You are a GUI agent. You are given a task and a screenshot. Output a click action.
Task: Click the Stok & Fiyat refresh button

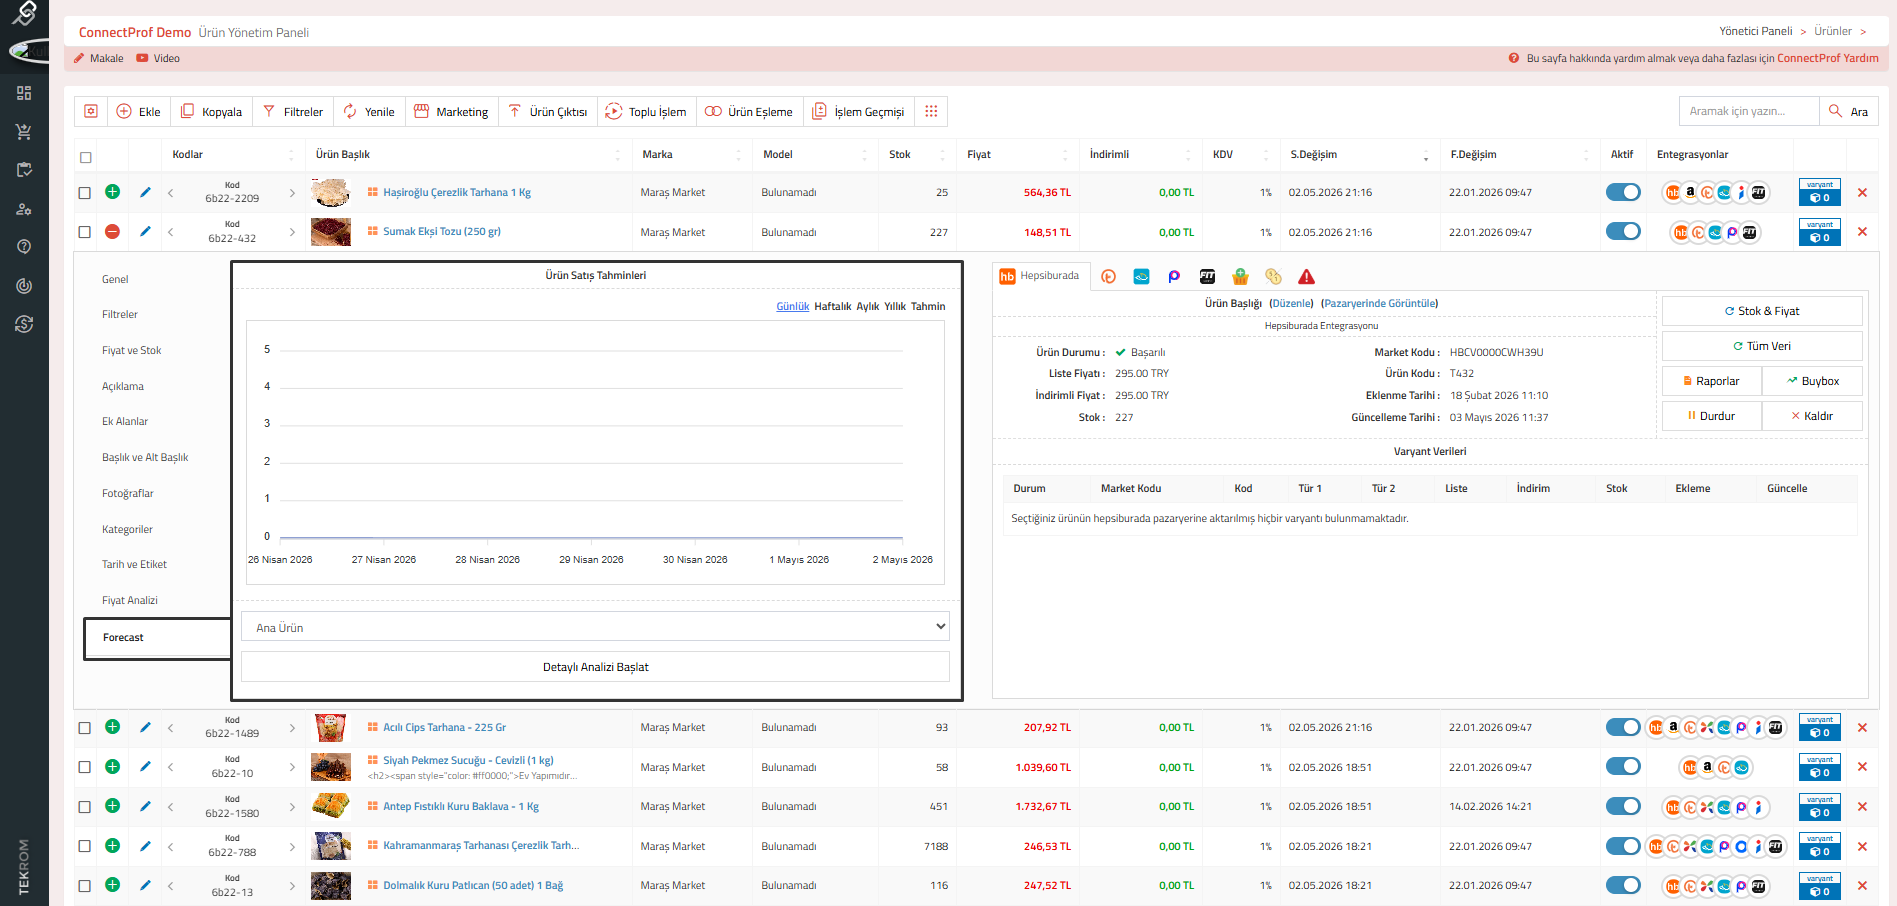[x=1762, y=311]
